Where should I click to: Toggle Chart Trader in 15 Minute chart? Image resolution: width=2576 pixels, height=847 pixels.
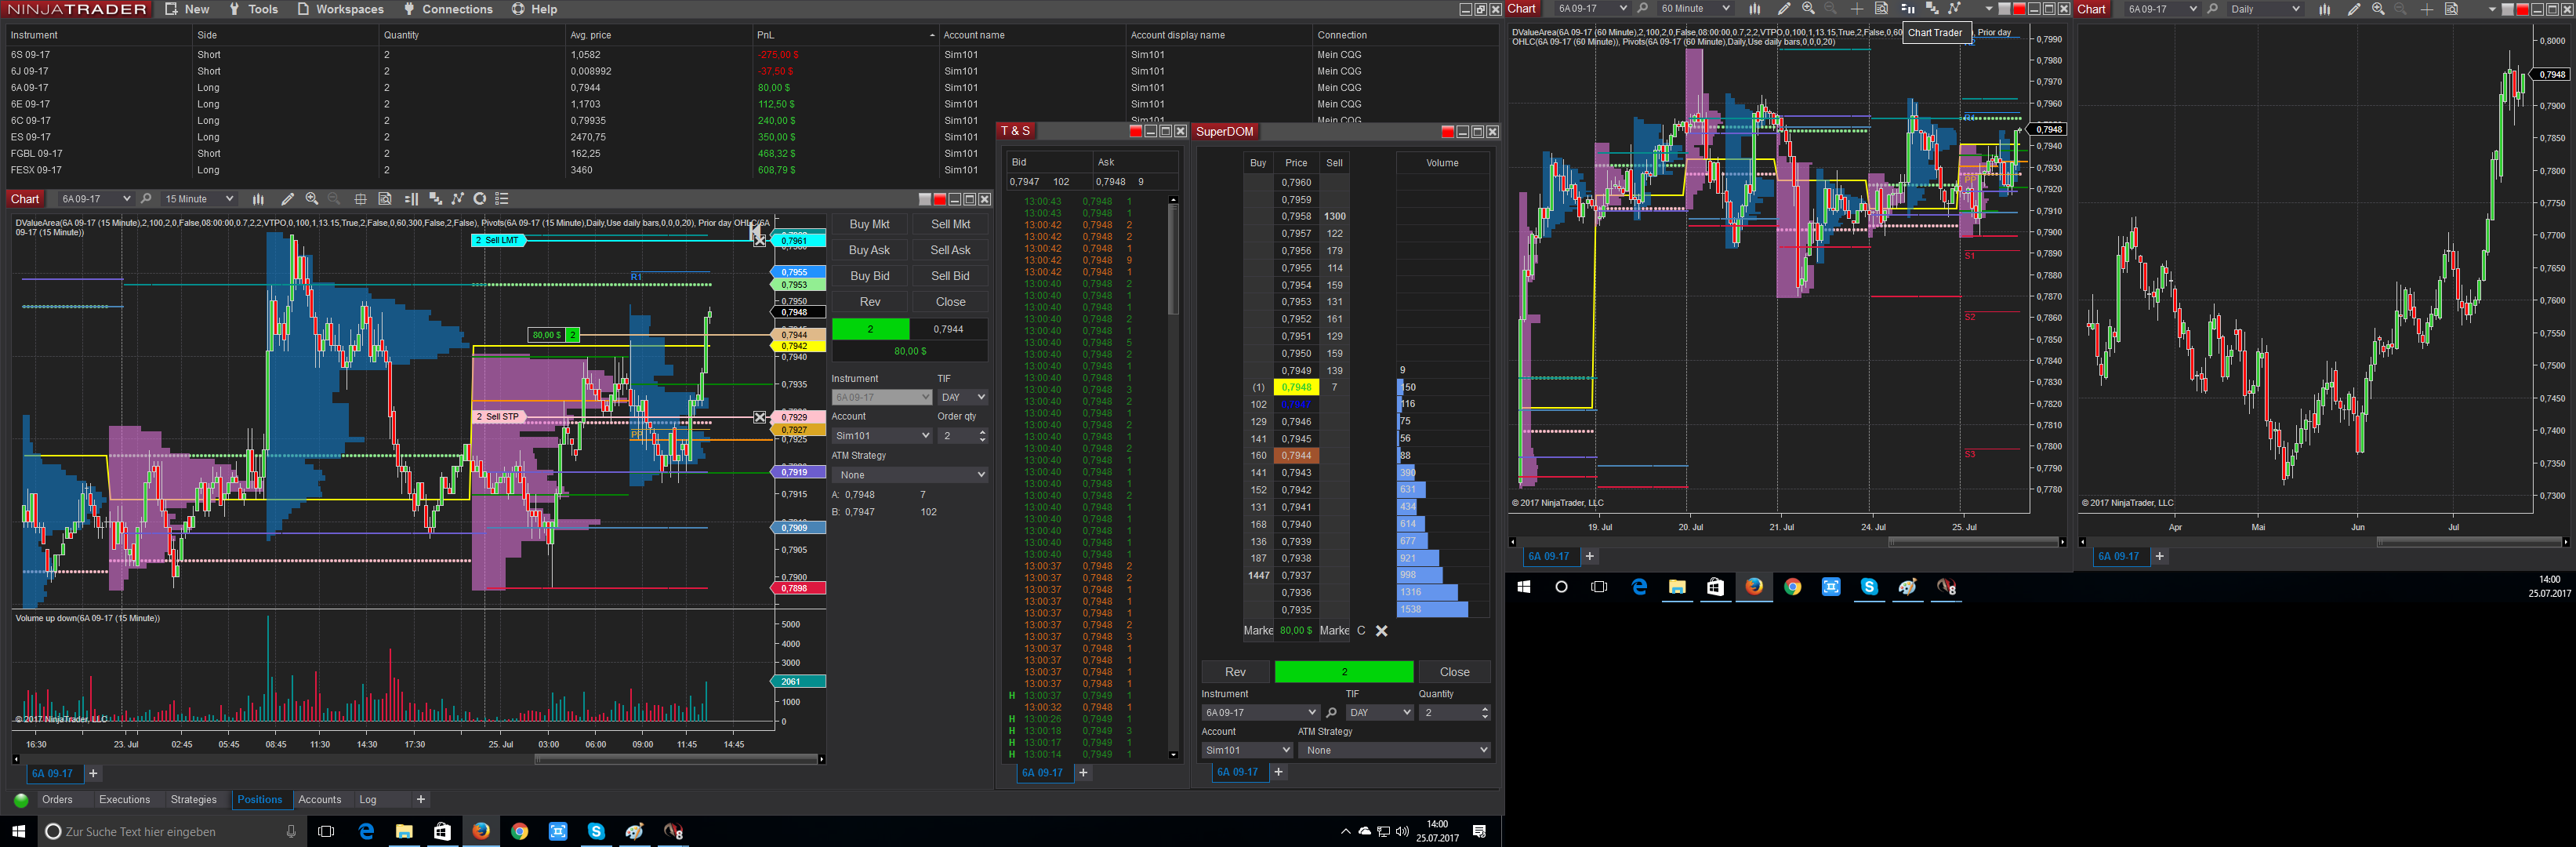pos(410,199)
